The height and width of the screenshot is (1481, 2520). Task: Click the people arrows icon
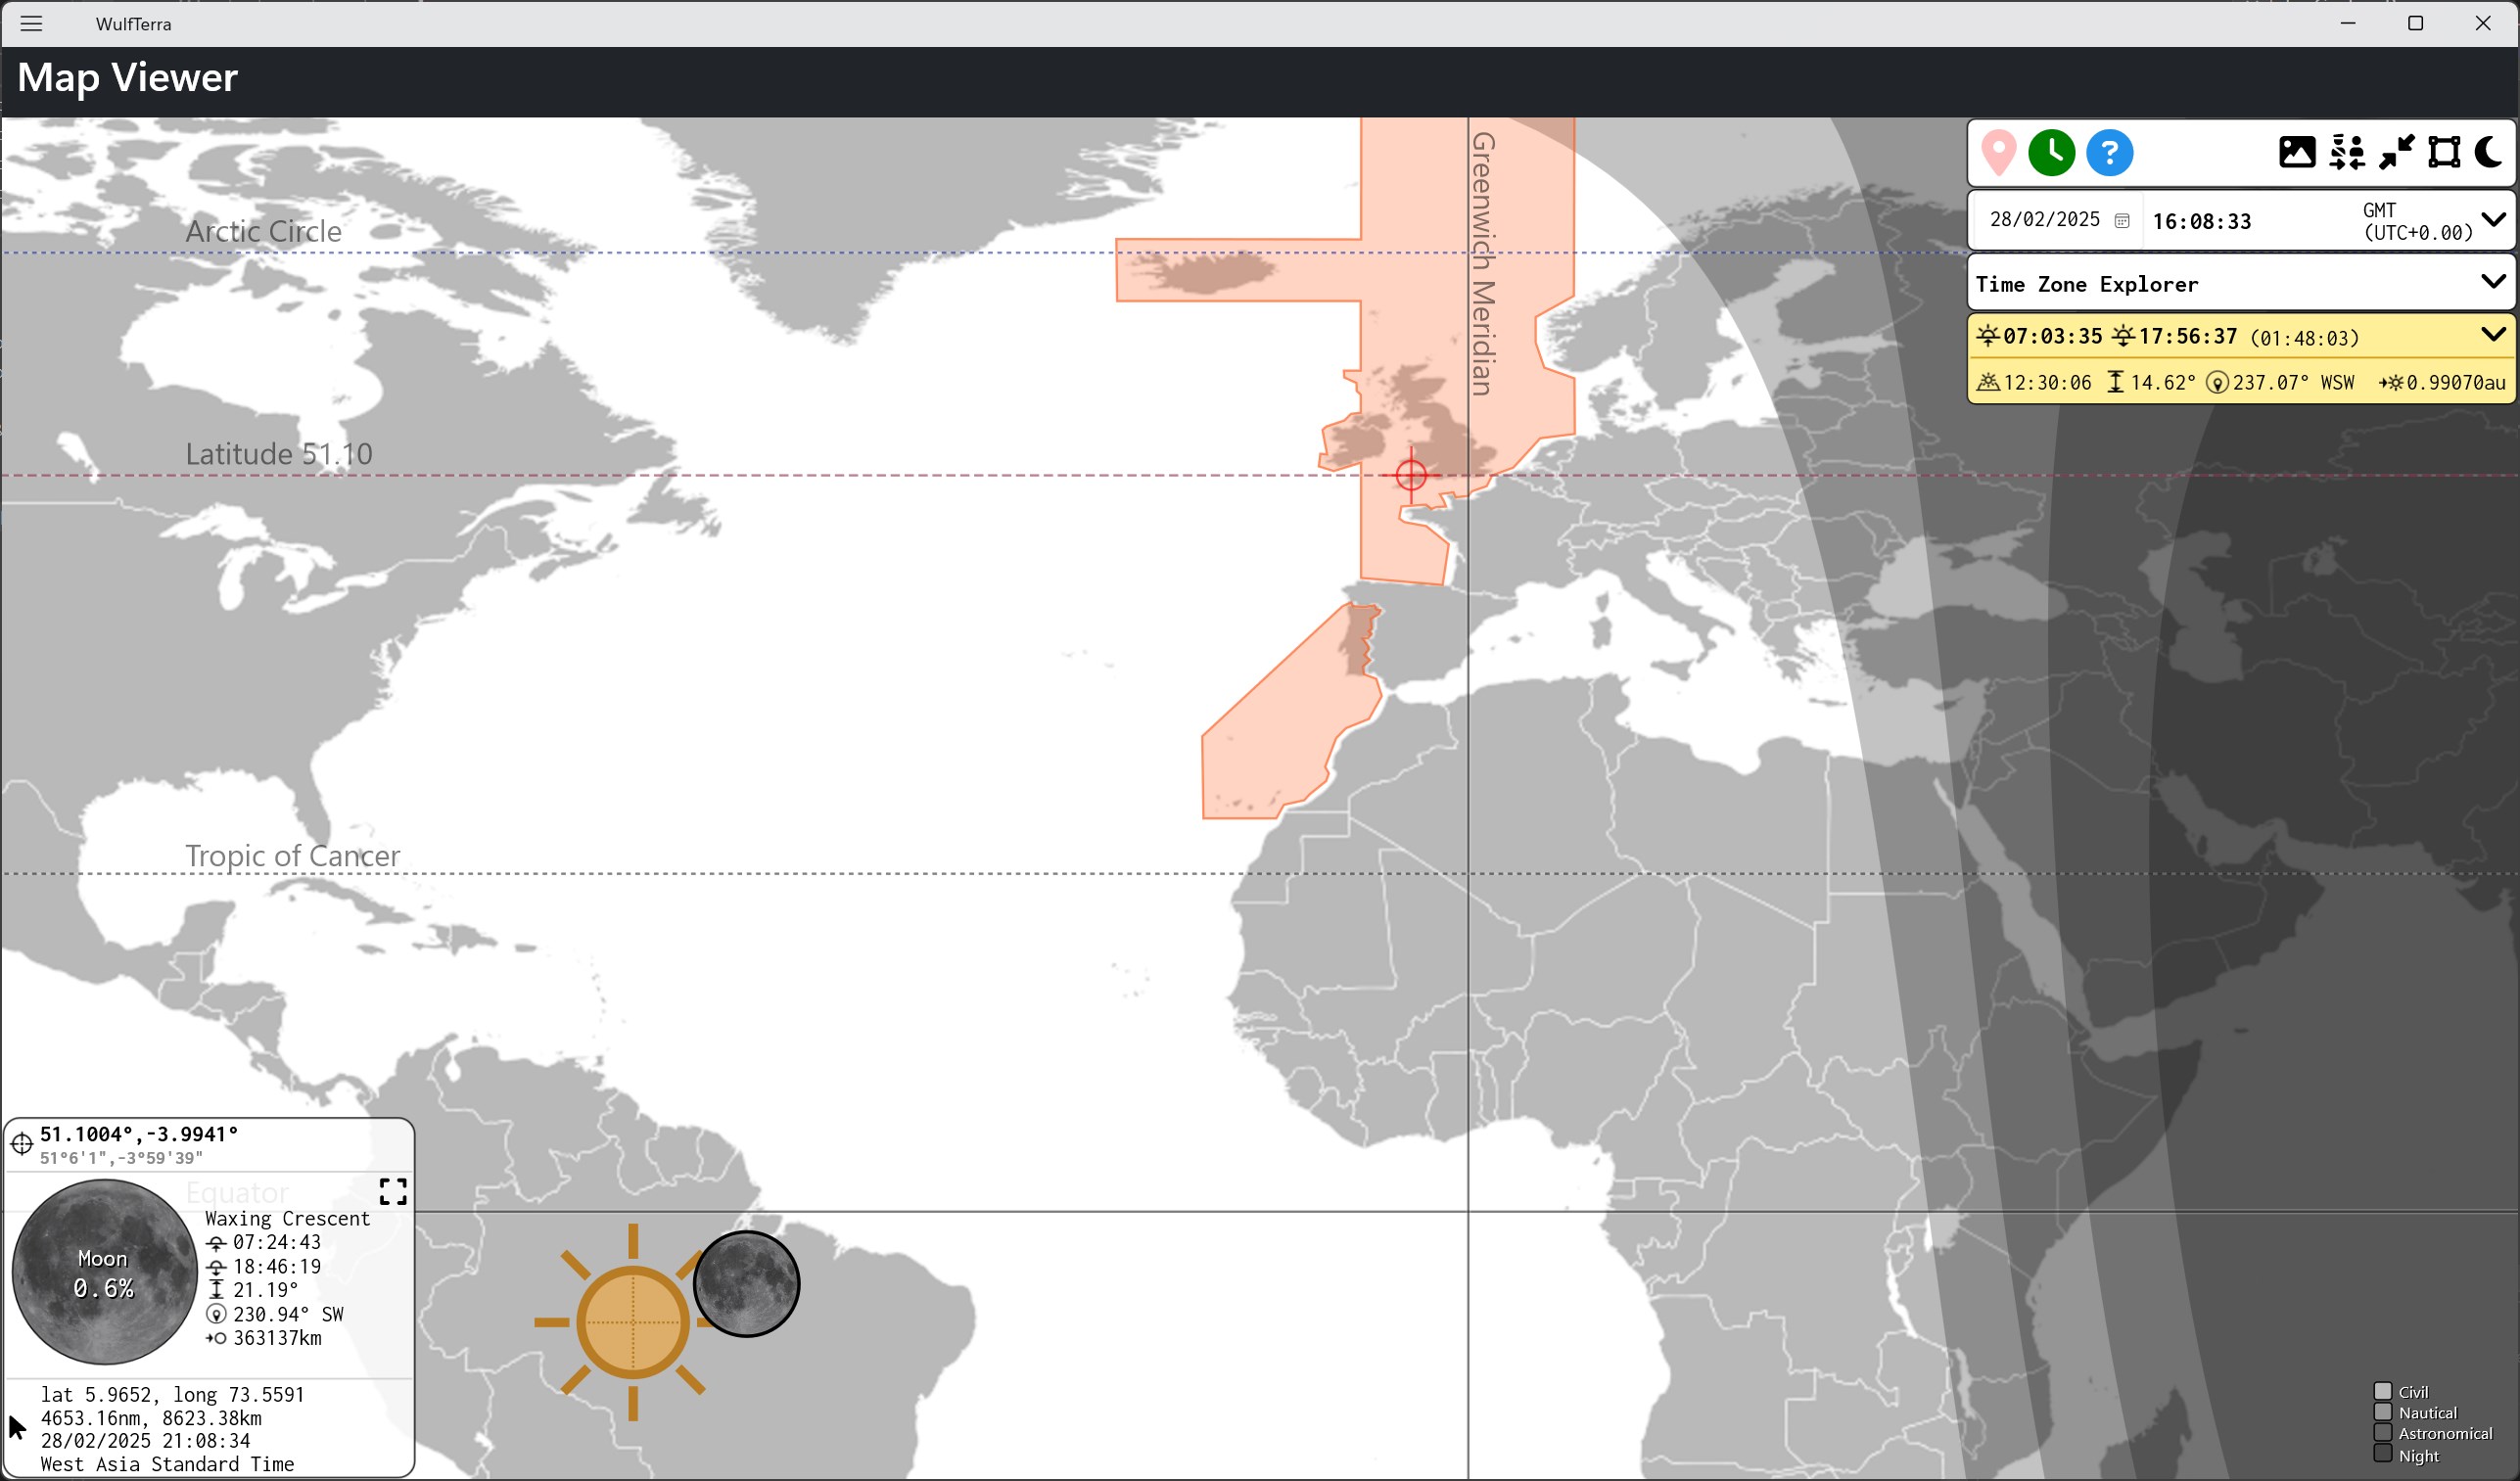pyautogui.click(x=2346, y=153)
